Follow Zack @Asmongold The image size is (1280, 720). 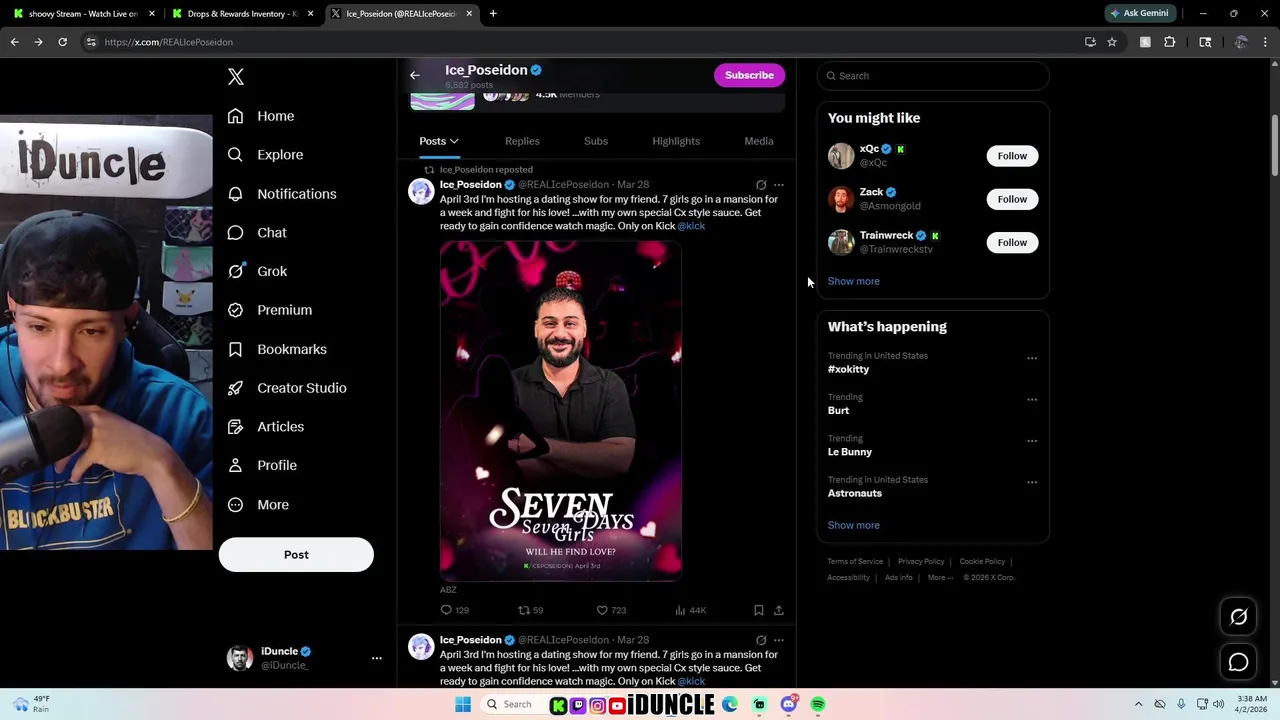point(1012,199)
